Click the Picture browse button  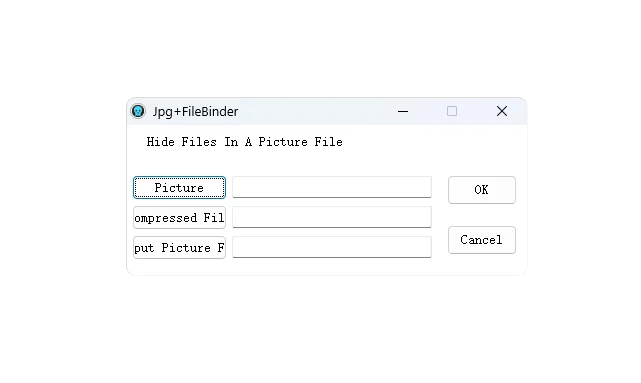[x=179, y=188]
